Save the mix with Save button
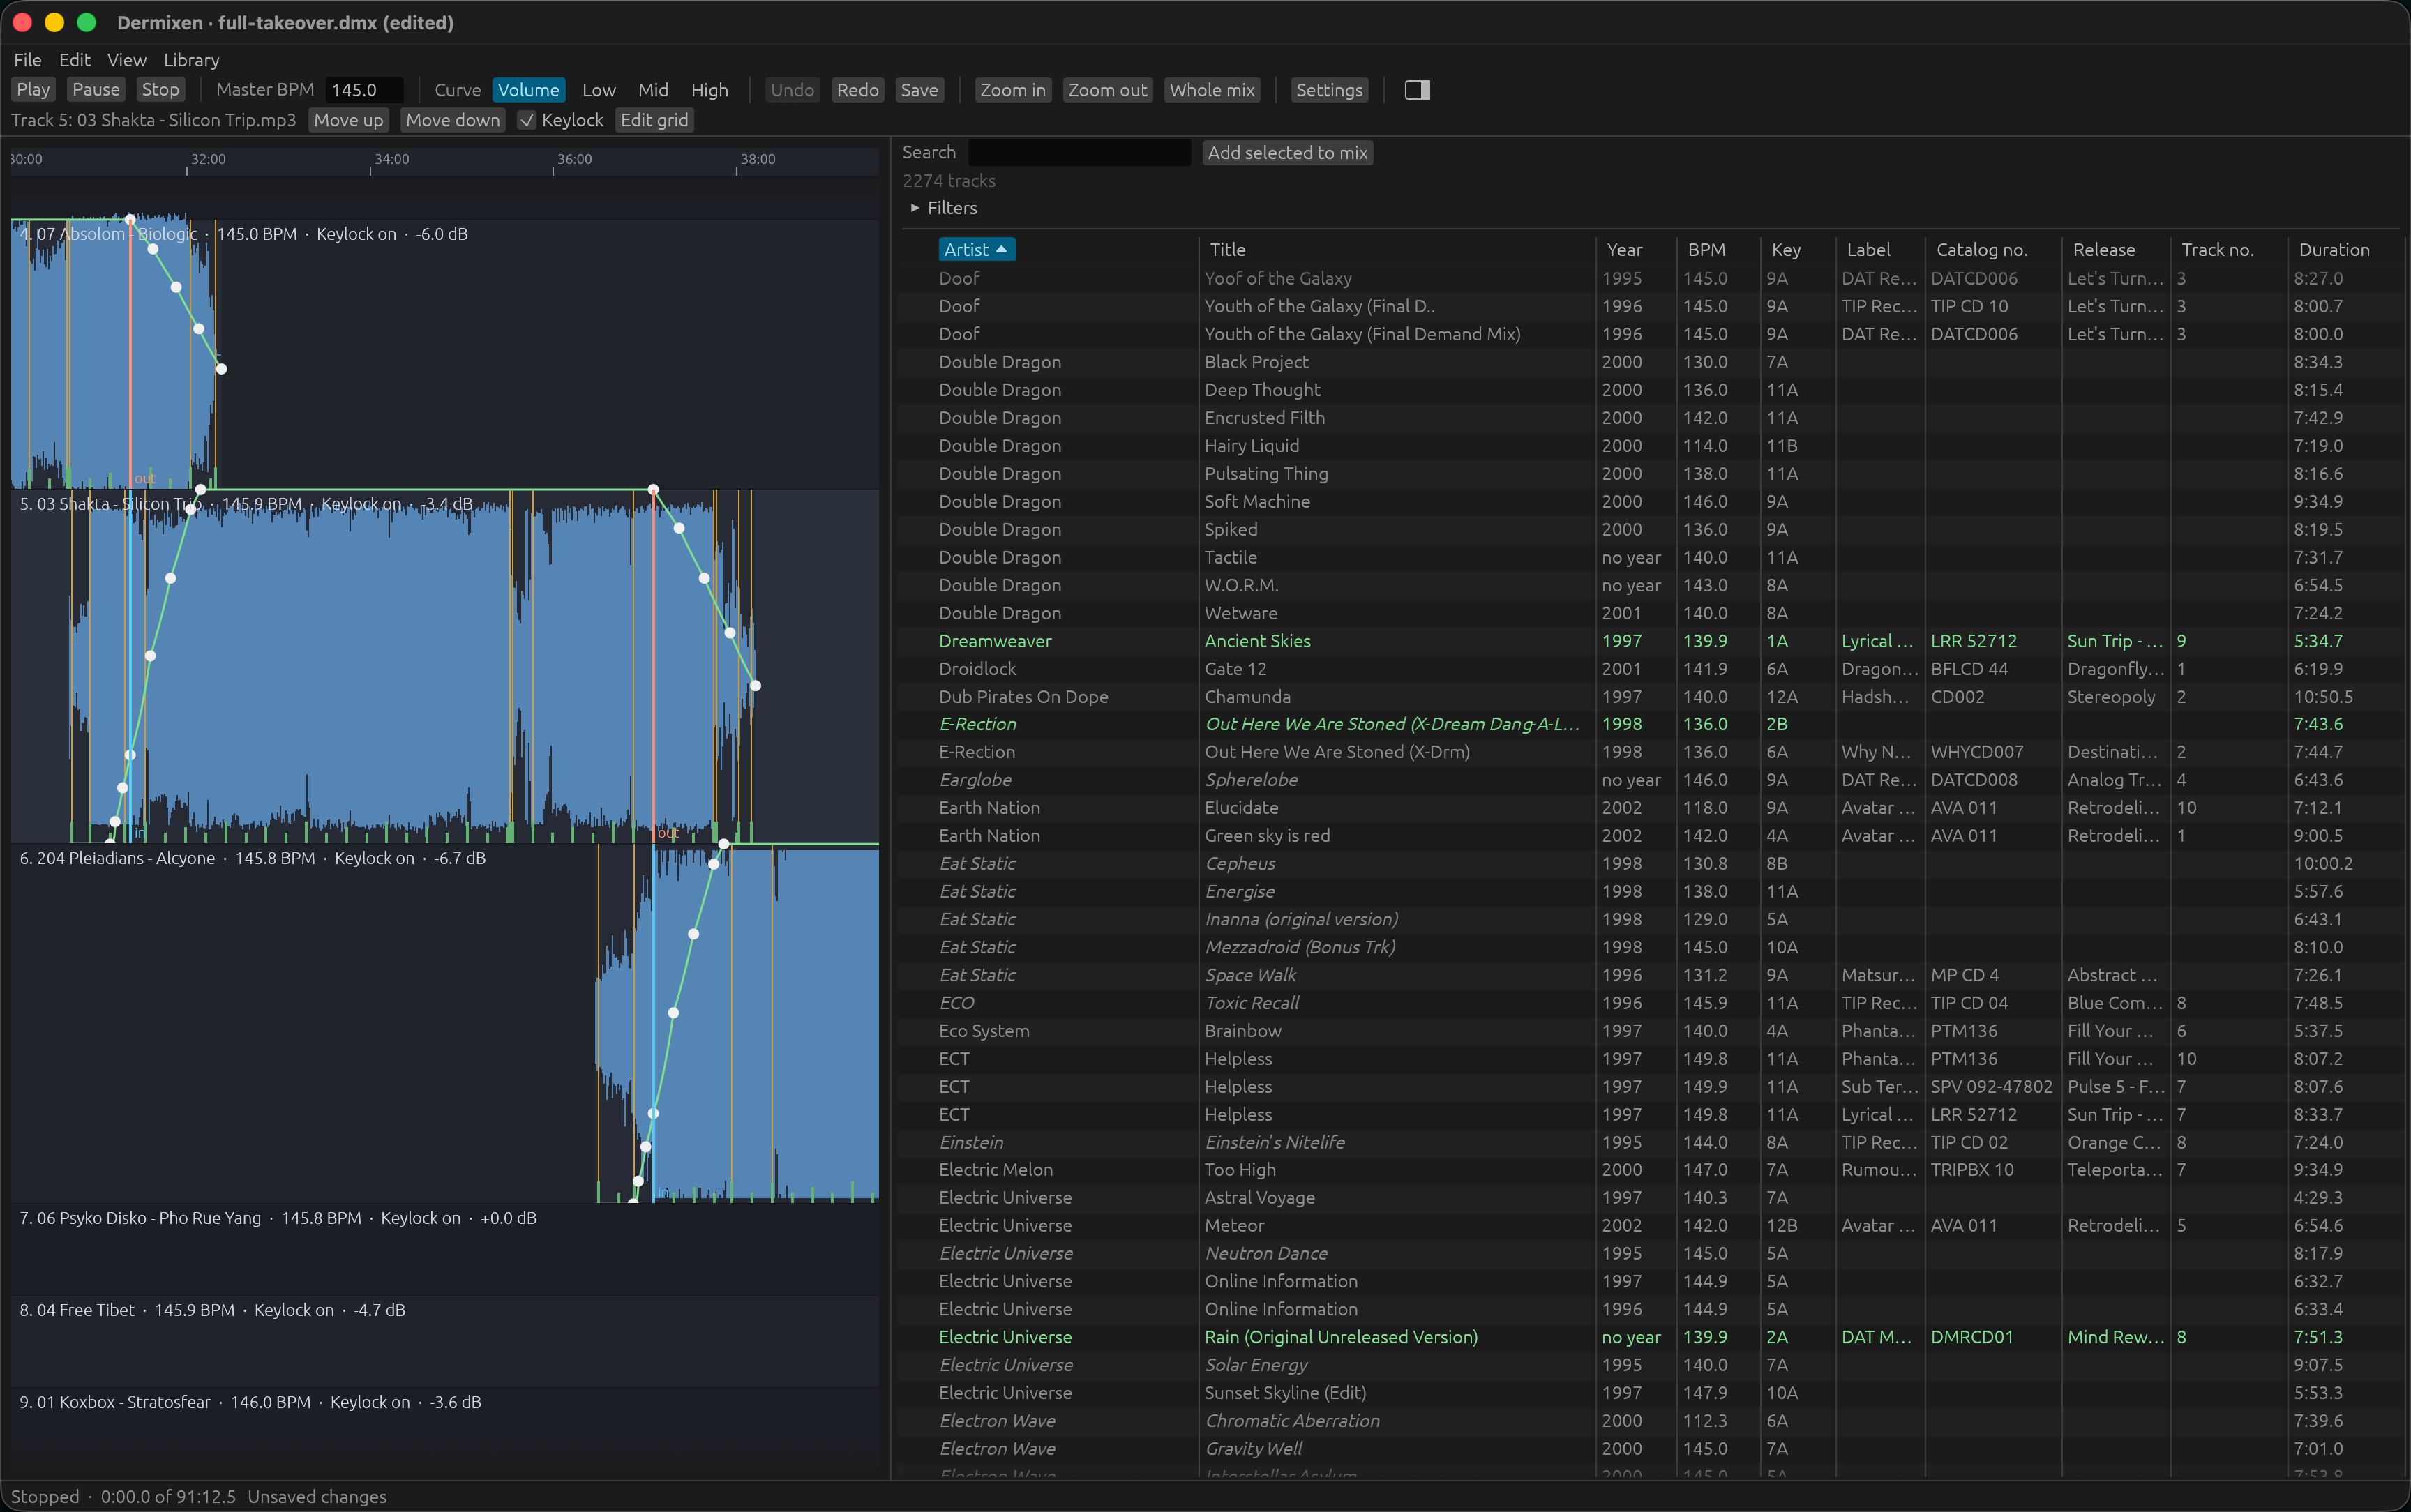The height and width of the screenshot is (1512, 2411). (919, 90)
